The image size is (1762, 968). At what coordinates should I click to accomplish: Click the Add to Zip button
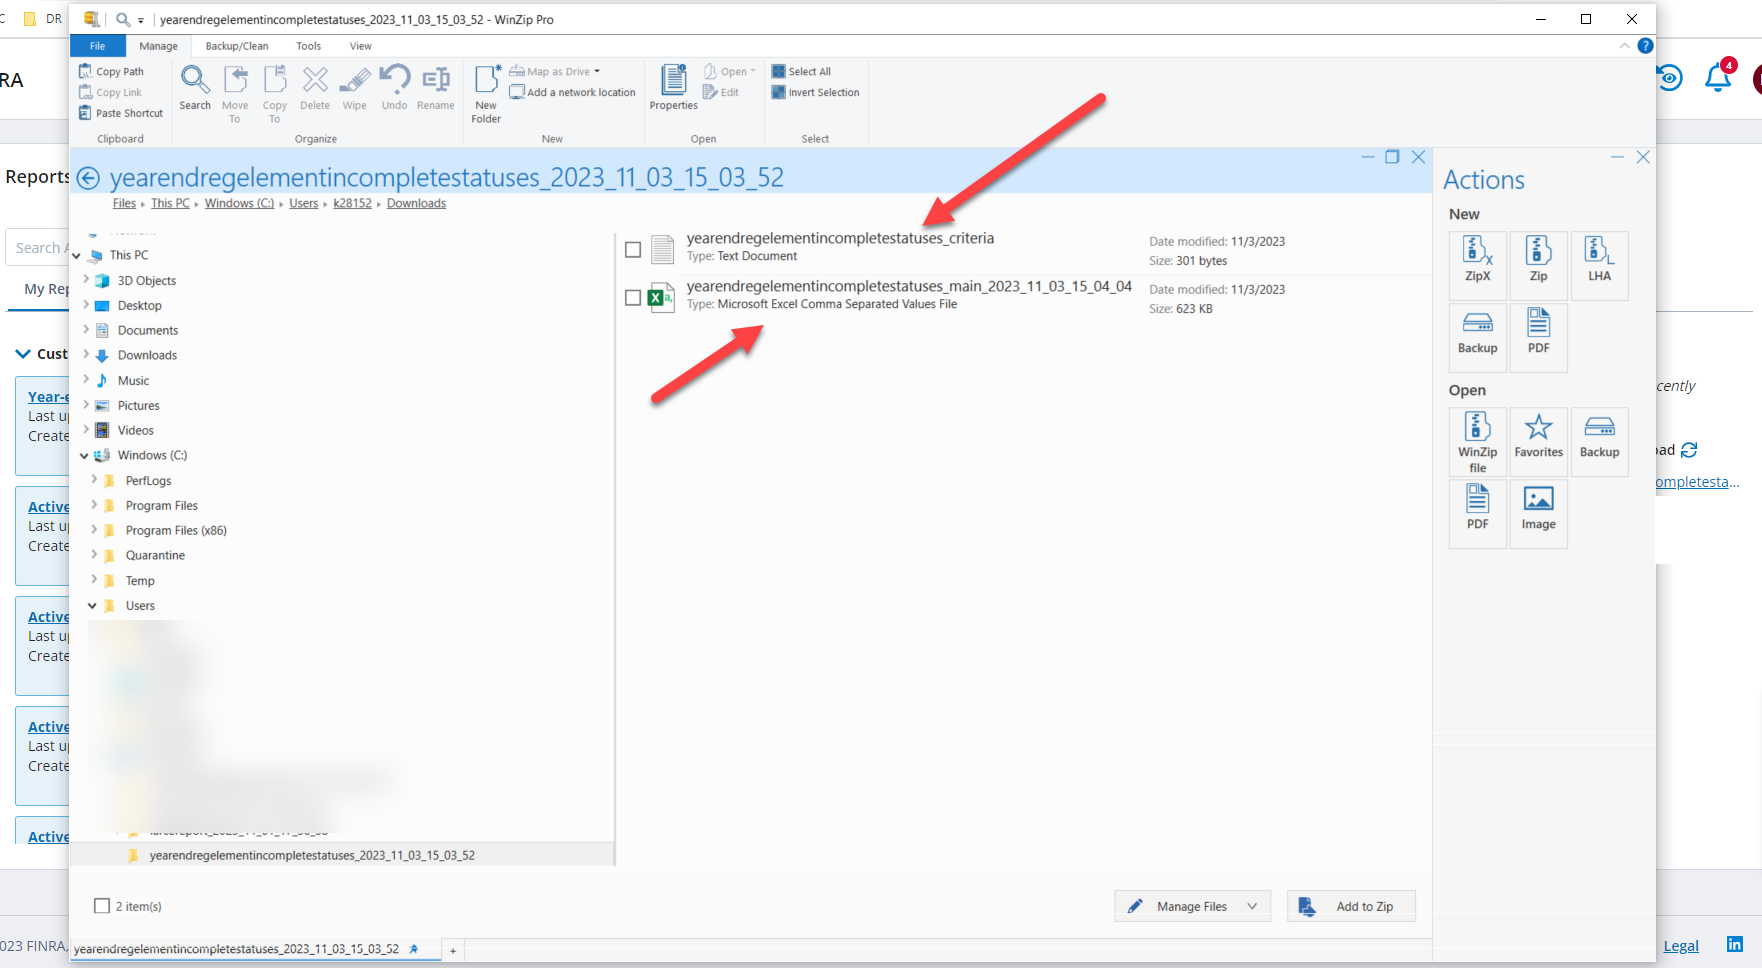(x=1351, y=906)
